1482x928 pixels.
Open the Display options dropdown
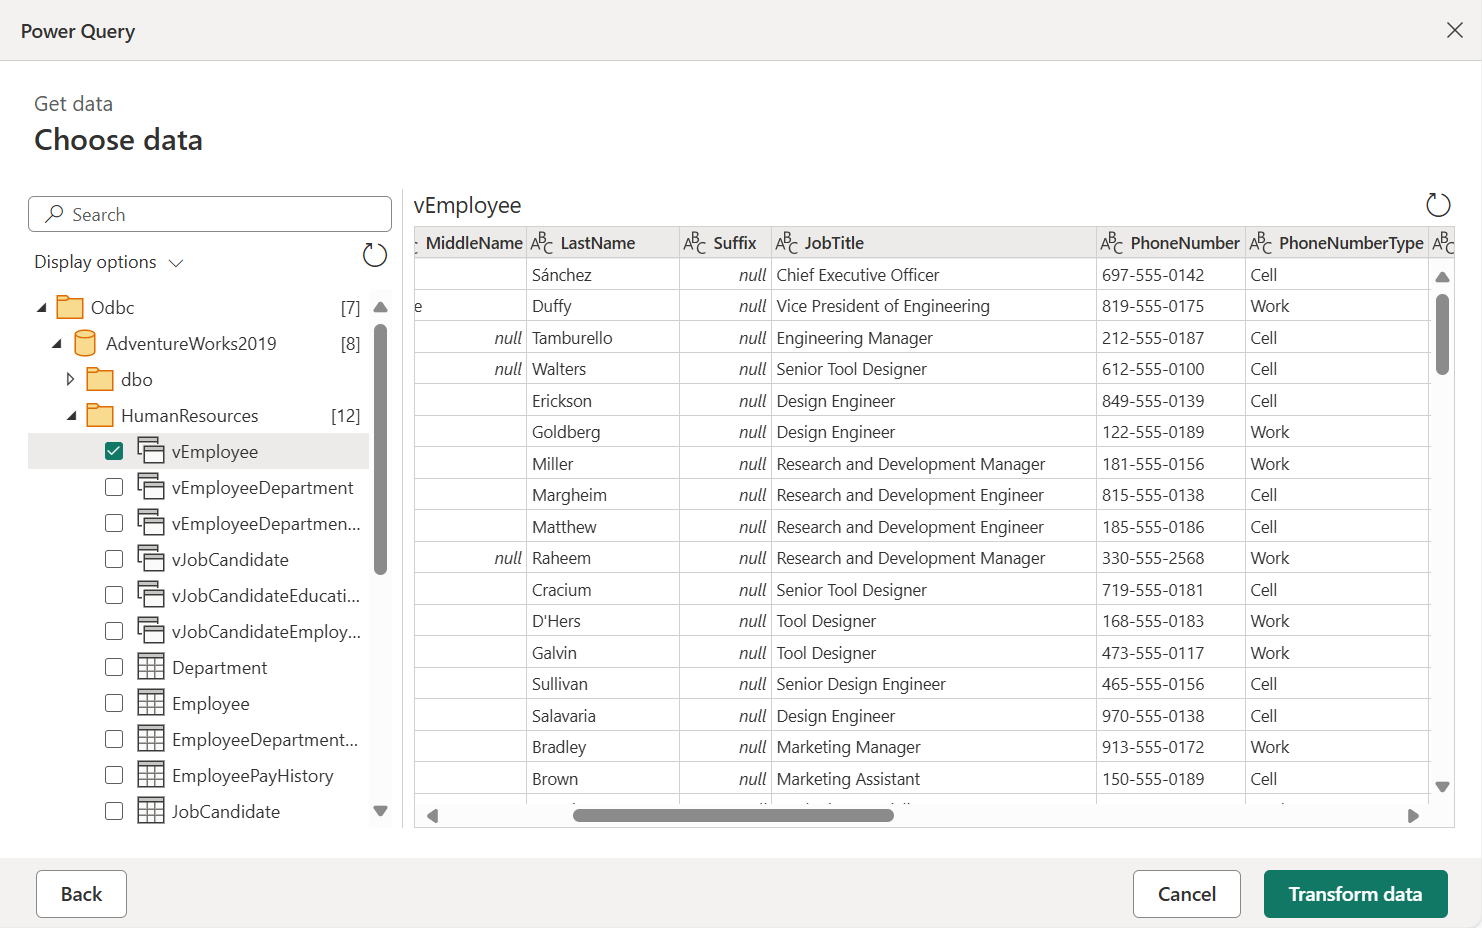[108, 262]
